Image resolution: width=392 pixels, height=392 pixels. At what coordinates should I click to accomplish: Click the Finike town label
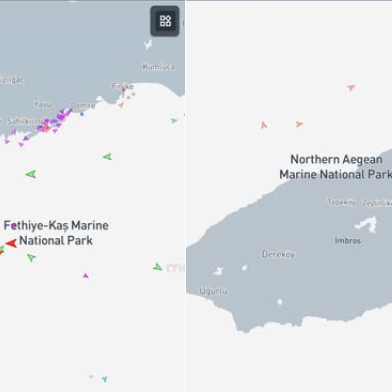tap(123, 86)
